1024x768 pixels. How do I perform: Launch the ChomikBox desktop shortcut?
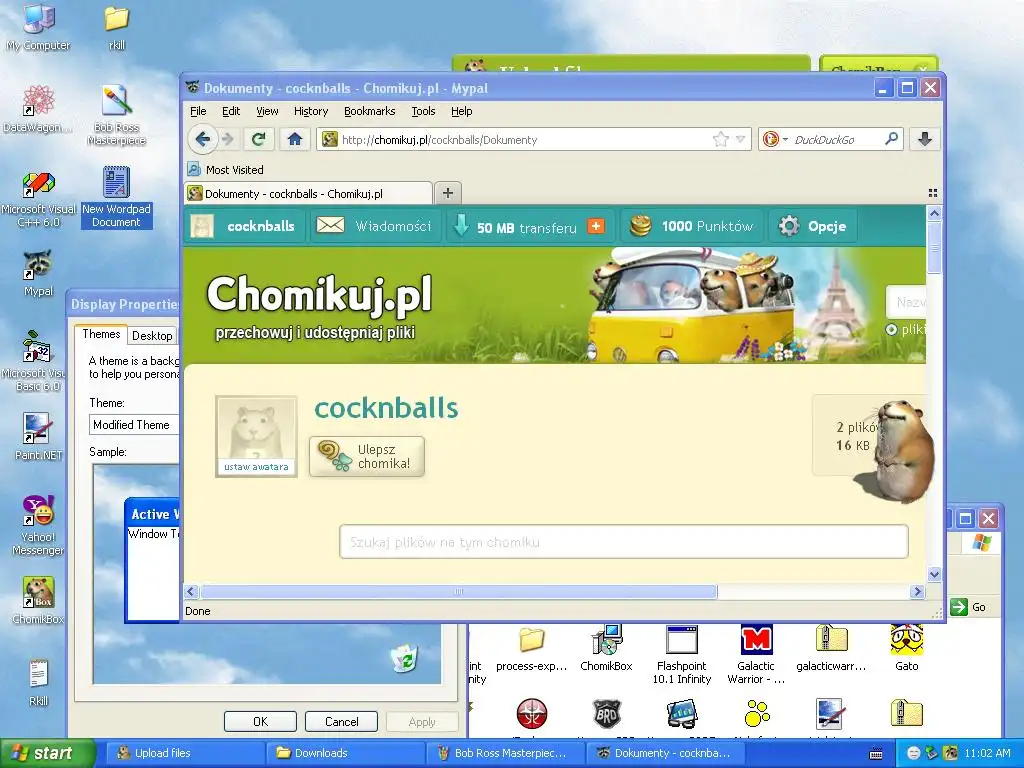click(38, 601)
